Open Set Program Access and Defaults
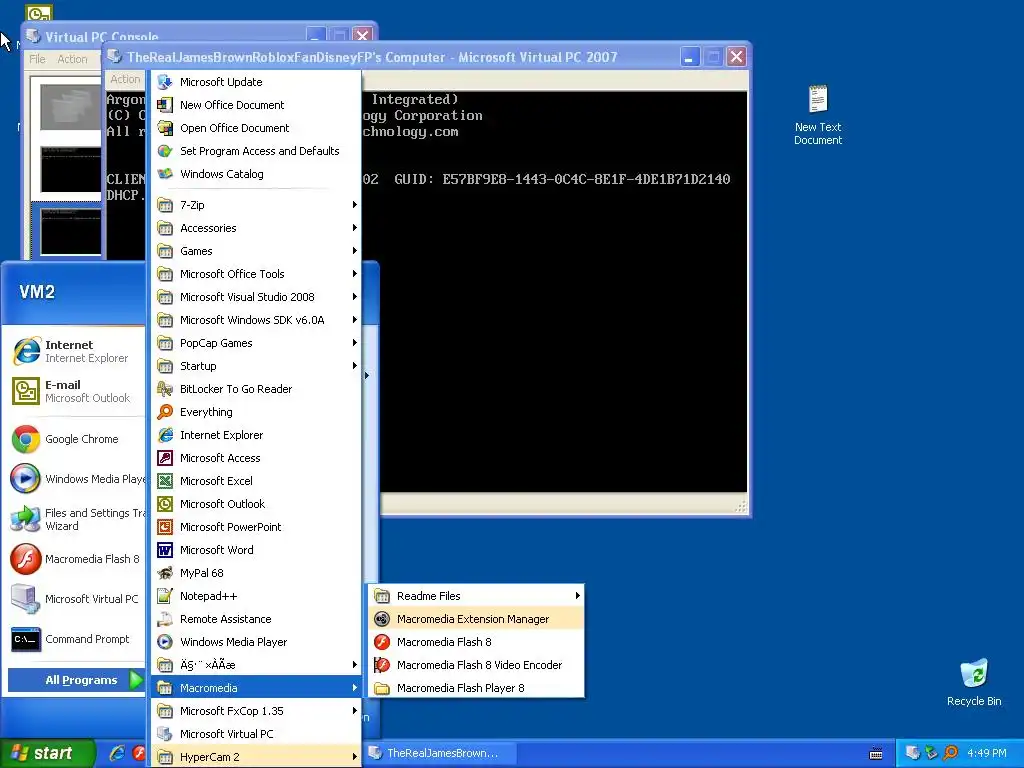Image resolution: width=1024 pixels, height=768 pixels. (x=256, y=151)
